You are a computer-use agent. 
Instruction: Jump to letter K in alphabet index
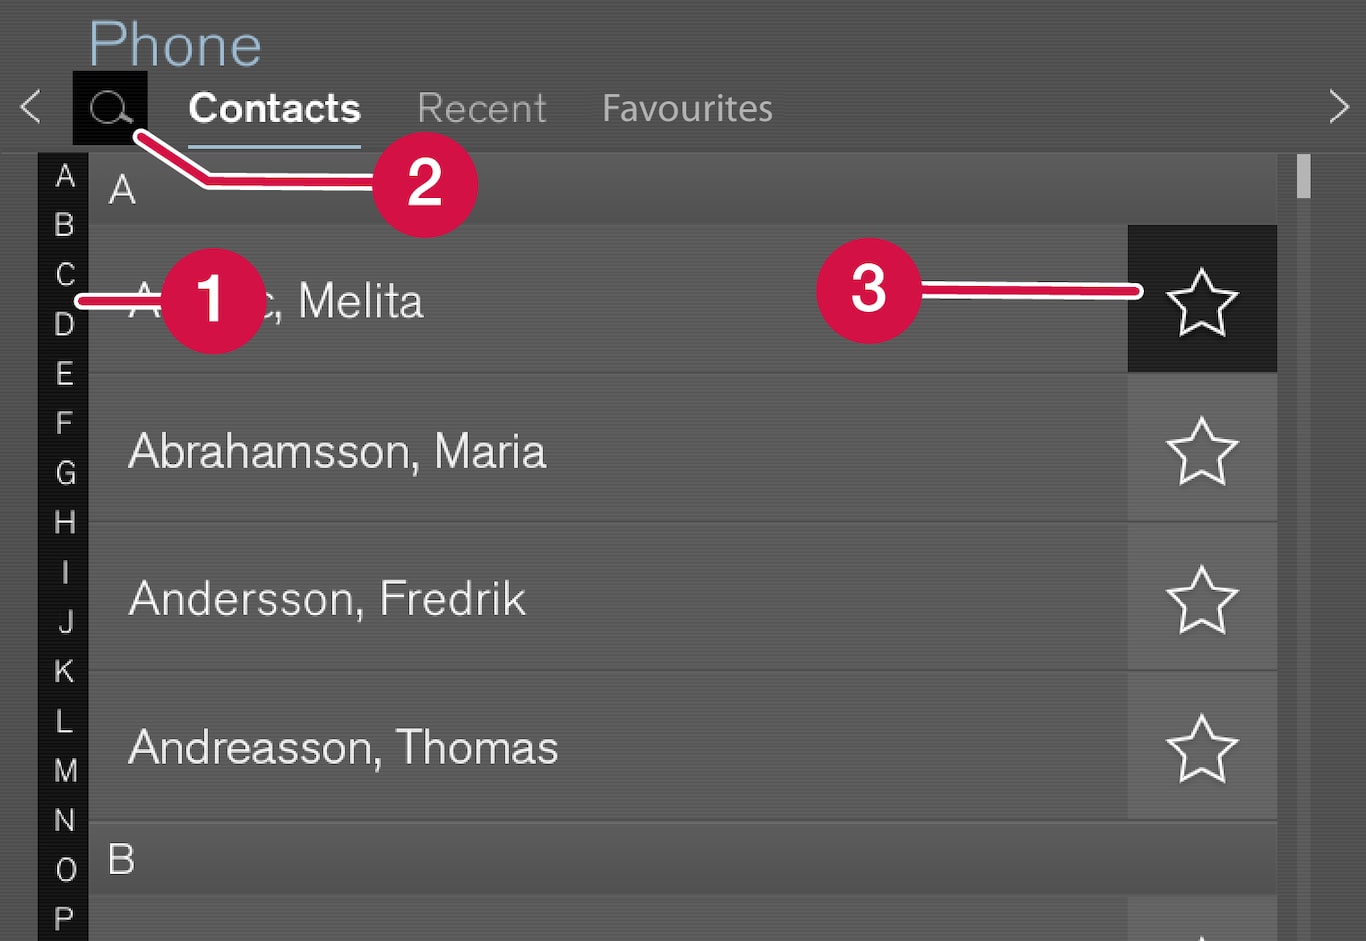(x=64, y=671)
